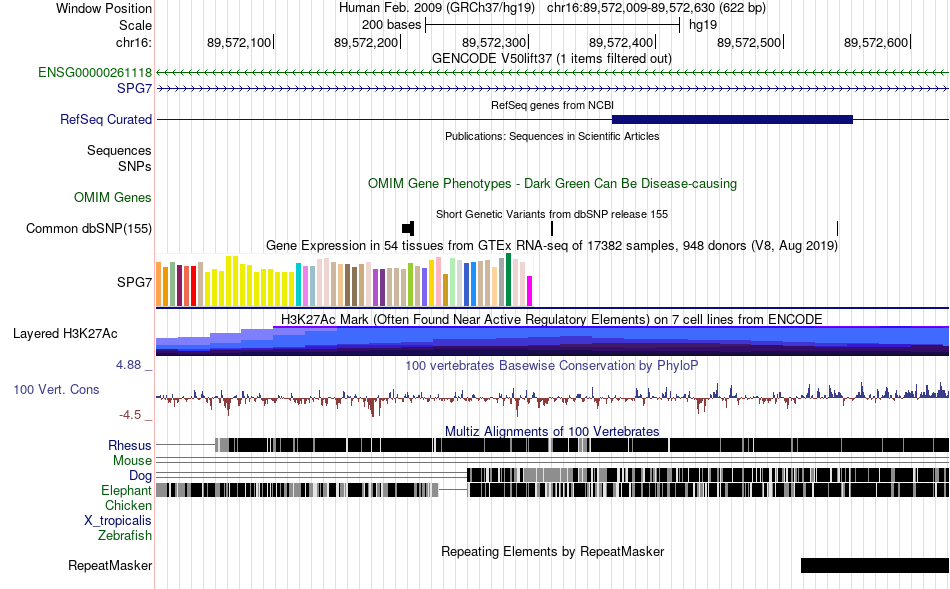Click Publications: Sequences in Scientific Articles title

coord(552,136)
